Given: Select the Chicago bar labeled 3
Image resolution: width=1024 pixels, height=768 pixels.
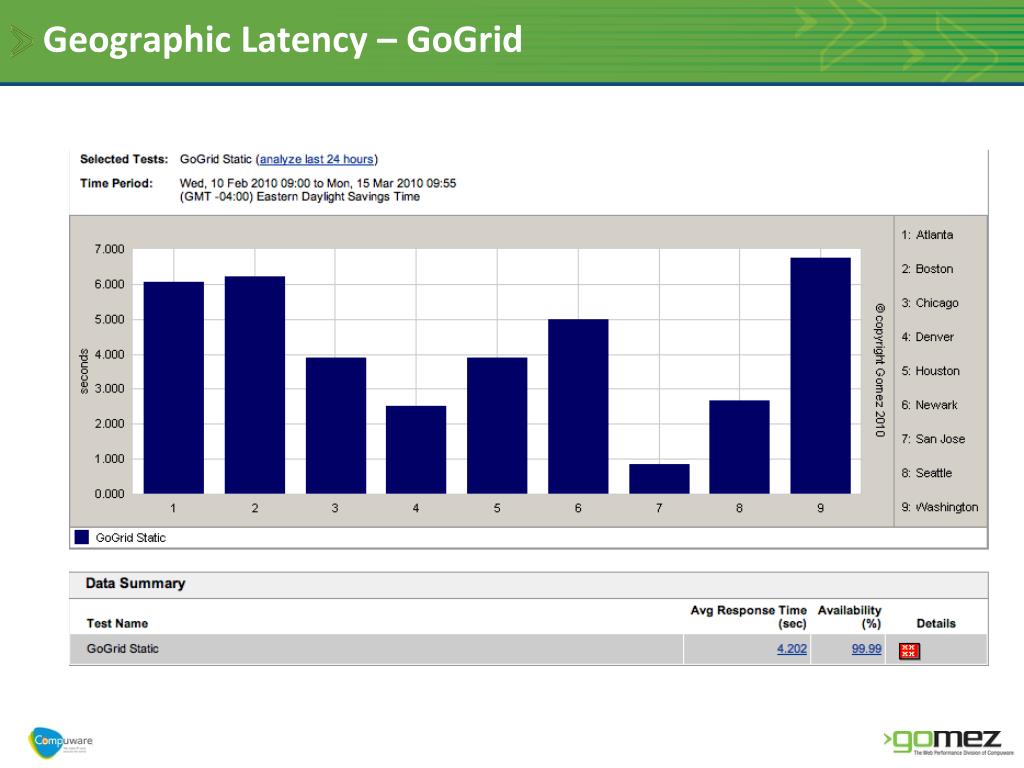Looking at the screenshot, I should click(336, 426).
